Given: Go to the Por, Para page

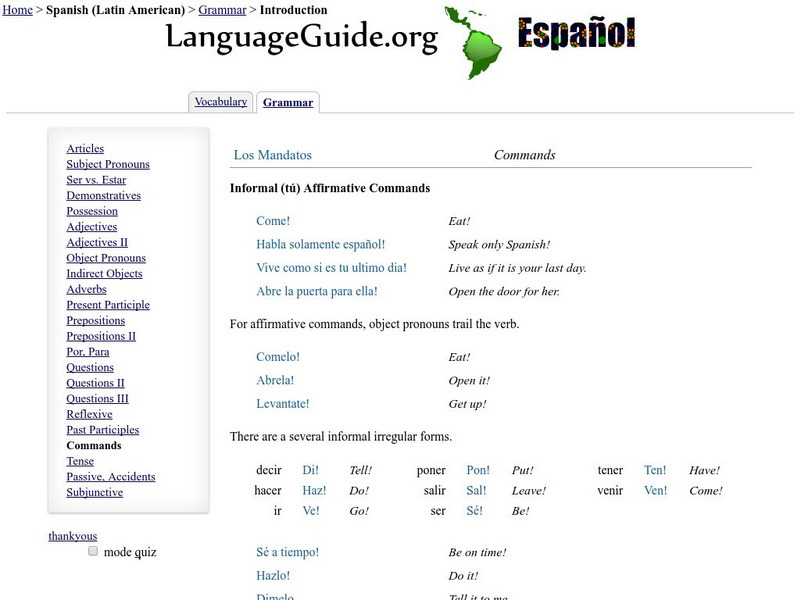Looking at the screenshot, I should 88,352.
